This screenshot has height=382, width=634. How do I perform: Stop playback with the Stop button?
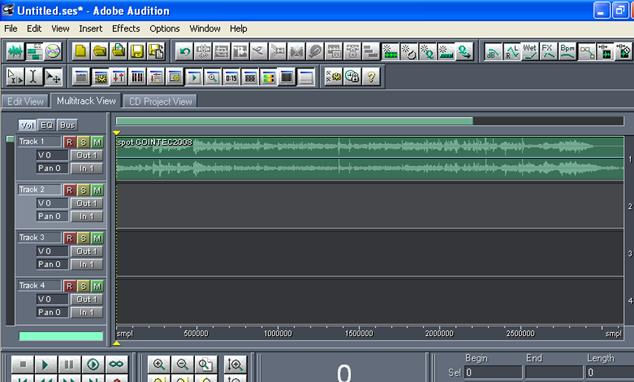(x=22, y=365)
